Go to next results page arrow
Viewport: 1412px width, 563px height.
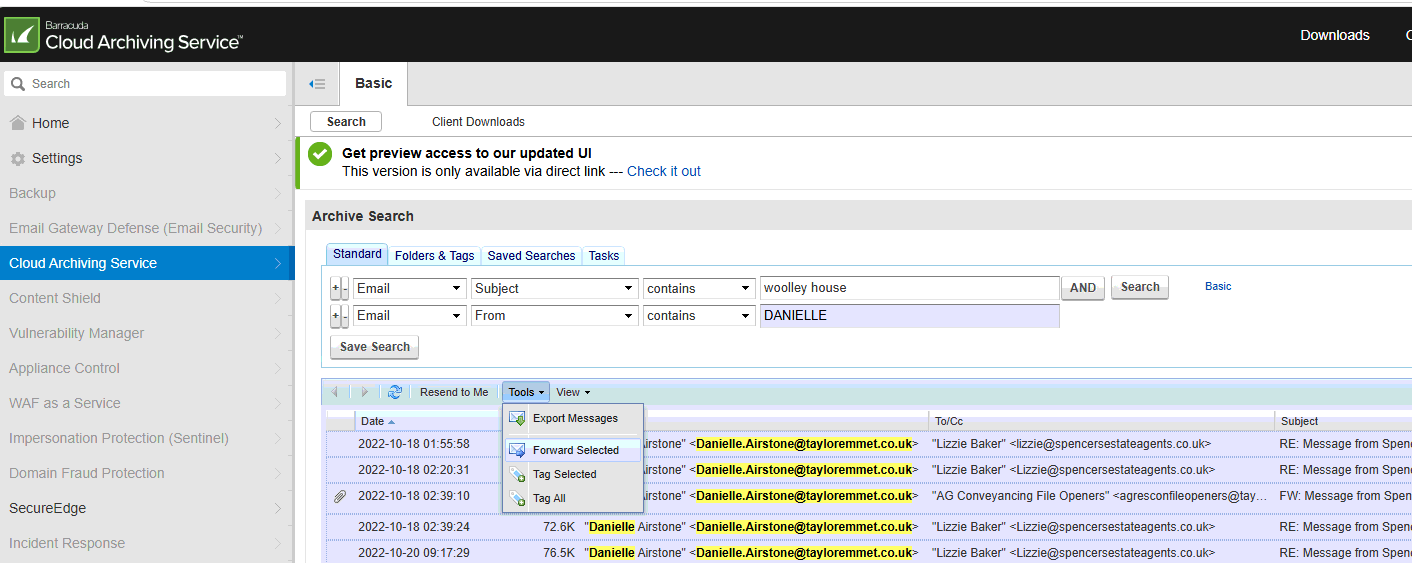365,392
